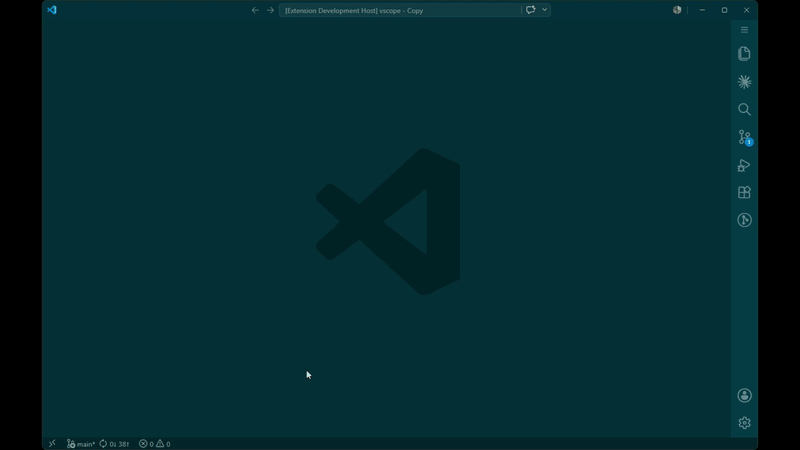This screenshot has width=800, height=450.
Task: Open problems panel showing 0 errors 0 warnings
Action: (155, 444)
